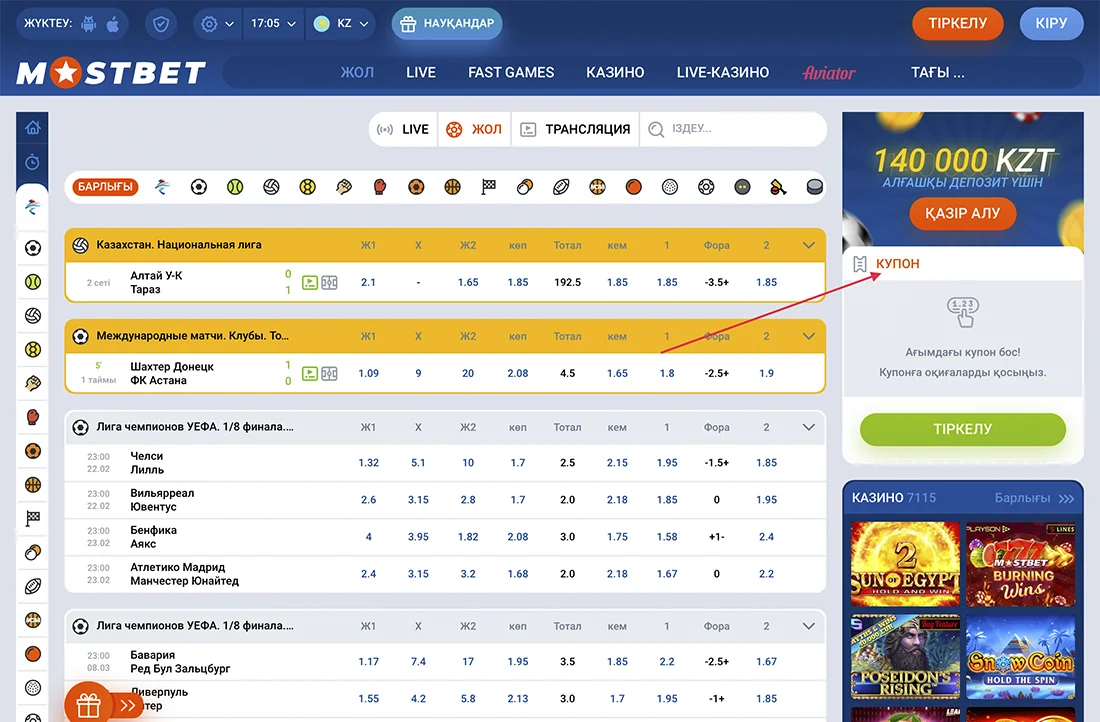Viewport: 1100px width, 722px height.
Task: Filter by volleyball in the top sports row
Action: tap(271, 187)
